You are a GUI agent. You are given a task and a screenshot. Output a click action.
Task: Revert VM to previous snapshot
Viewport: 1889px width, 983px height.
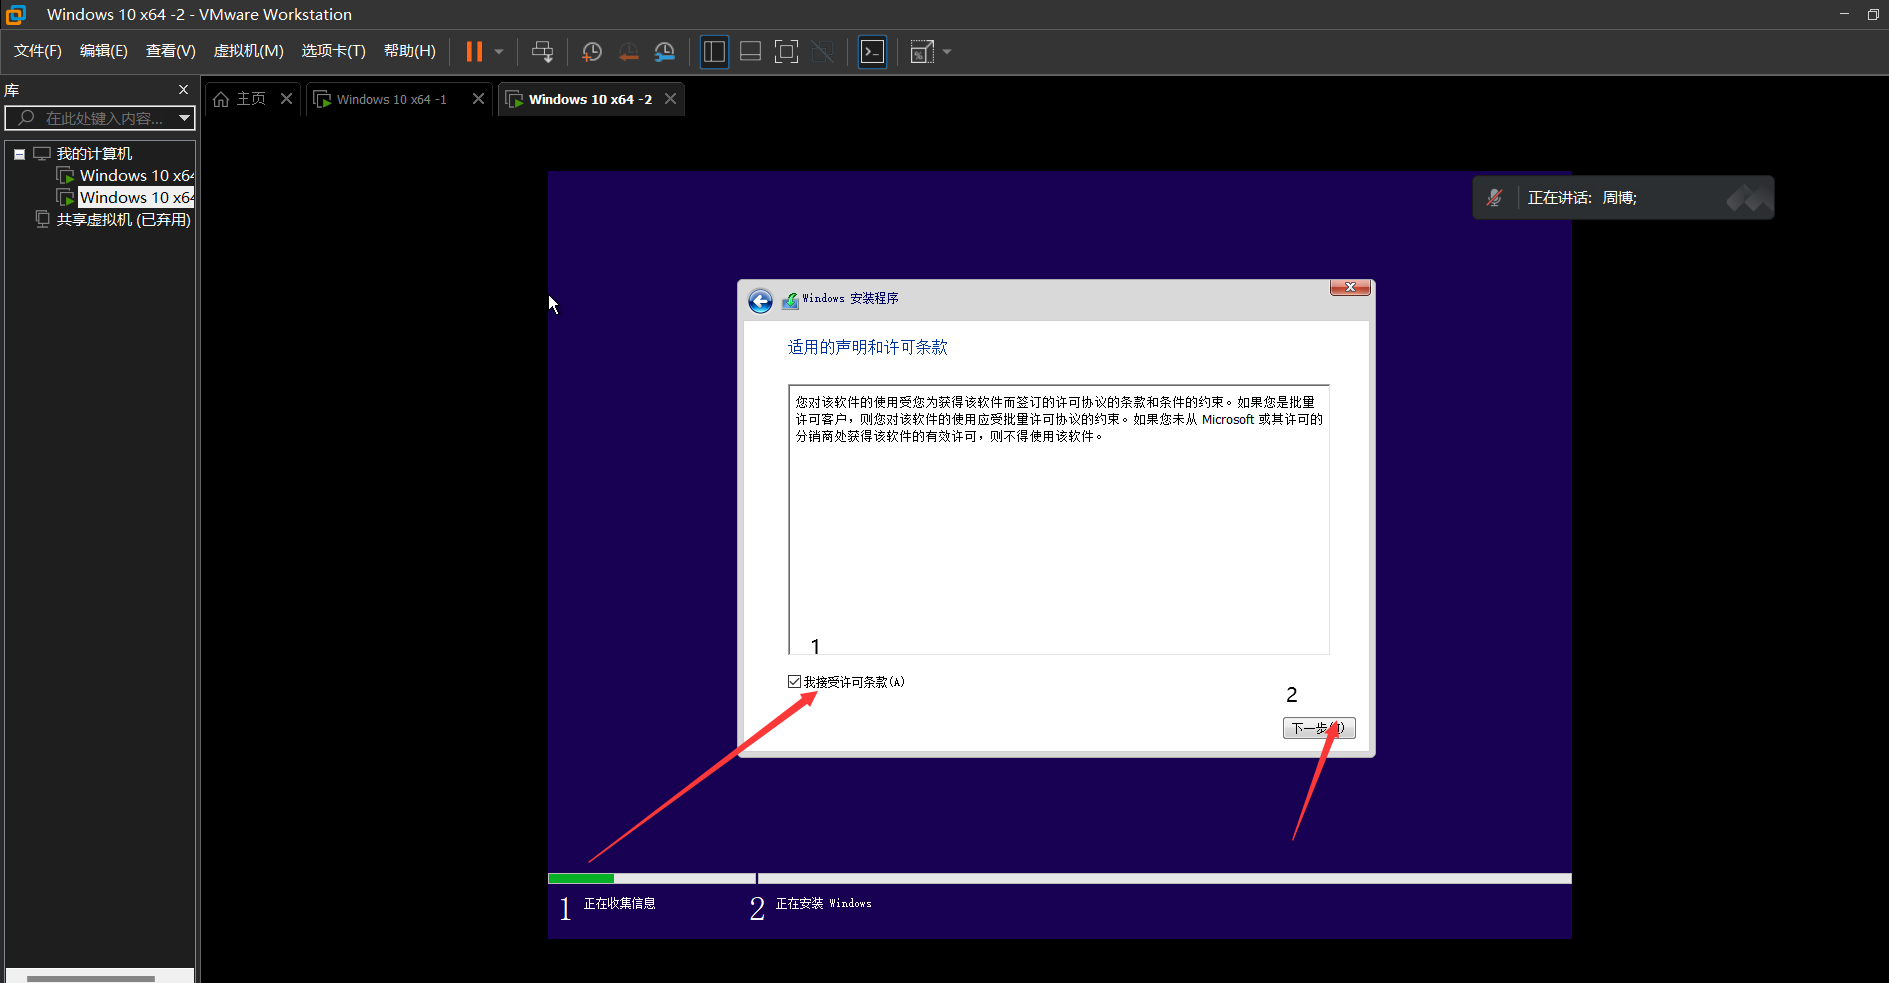point(628,51)
